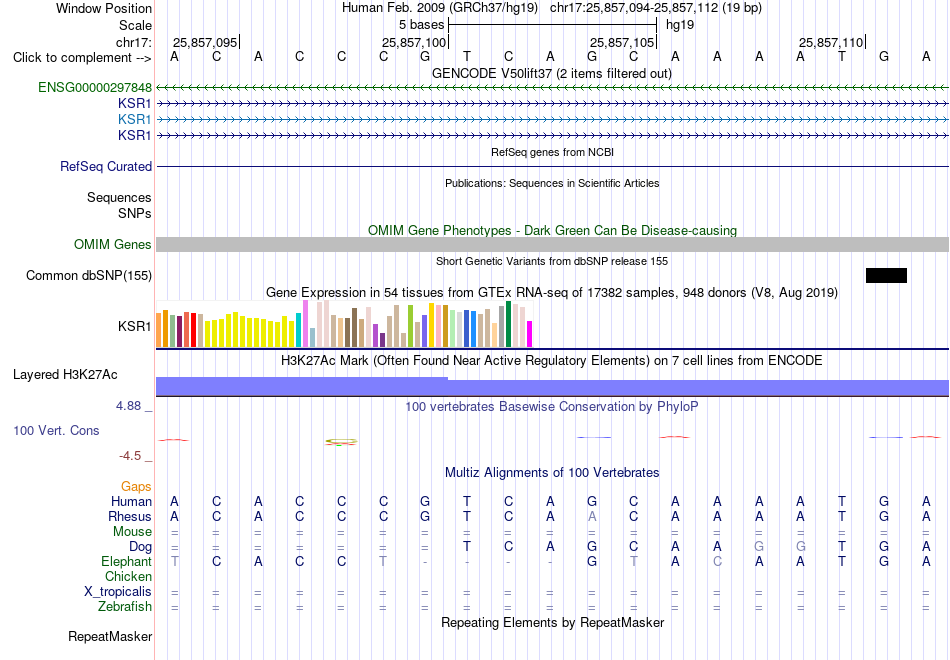Click base T in the reference sequence after G
The image size is (950, 660).
pyautogui.click(x=467, y=57)
